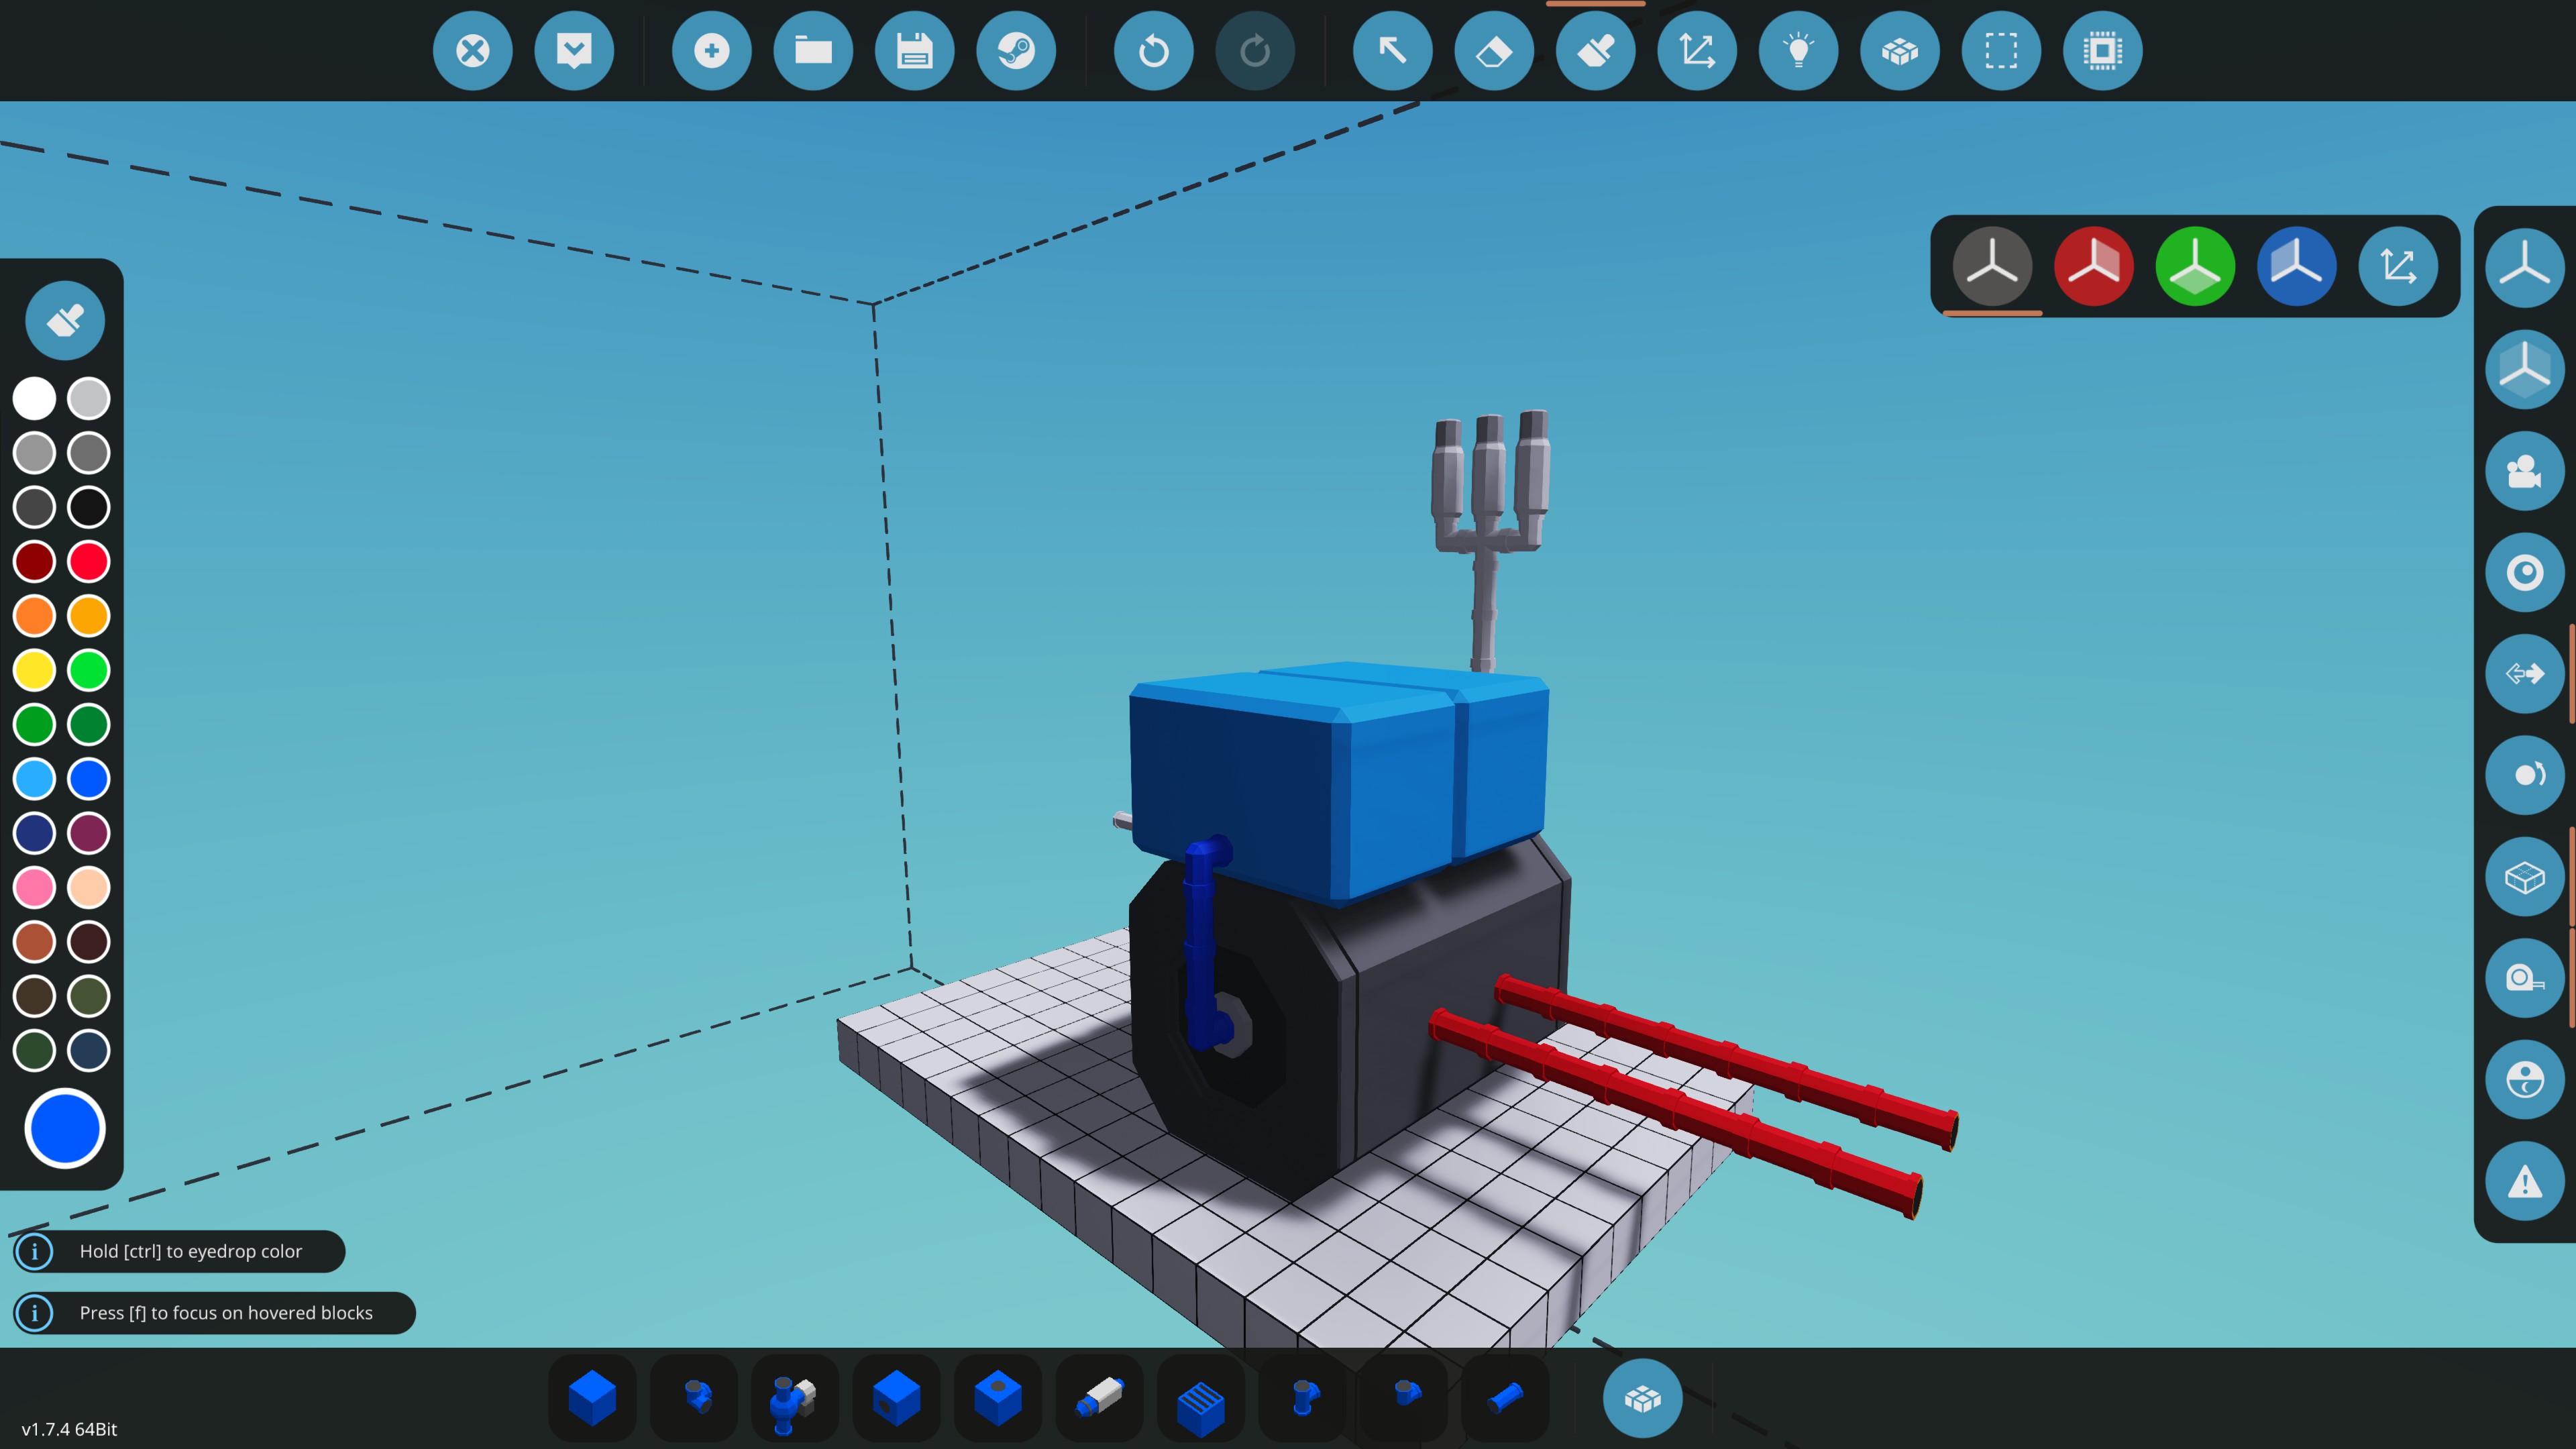The height and width of the screenshot is (1449, 2576).
Task: Select the eraser delete tool
Action: [1494, 51]
